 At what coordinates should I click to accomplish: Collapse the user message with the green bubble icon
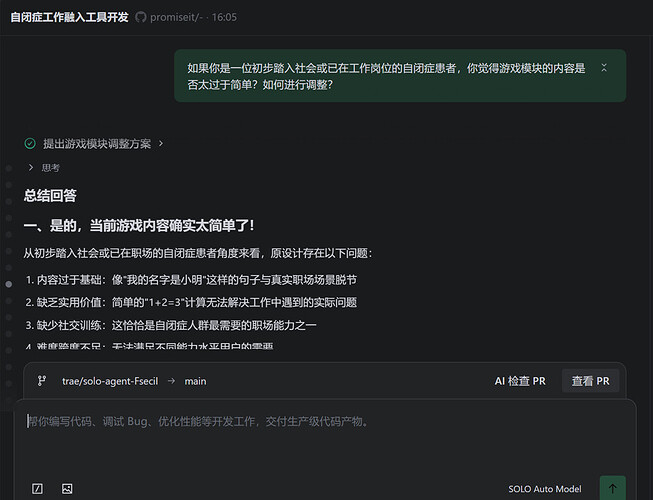604,67
